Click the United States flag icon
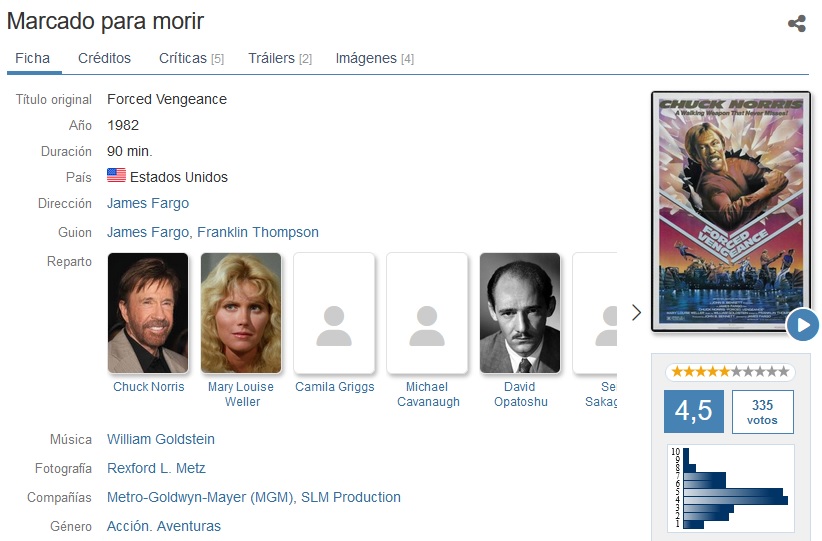This screenshot has height=541, width=822. point(116,175)
